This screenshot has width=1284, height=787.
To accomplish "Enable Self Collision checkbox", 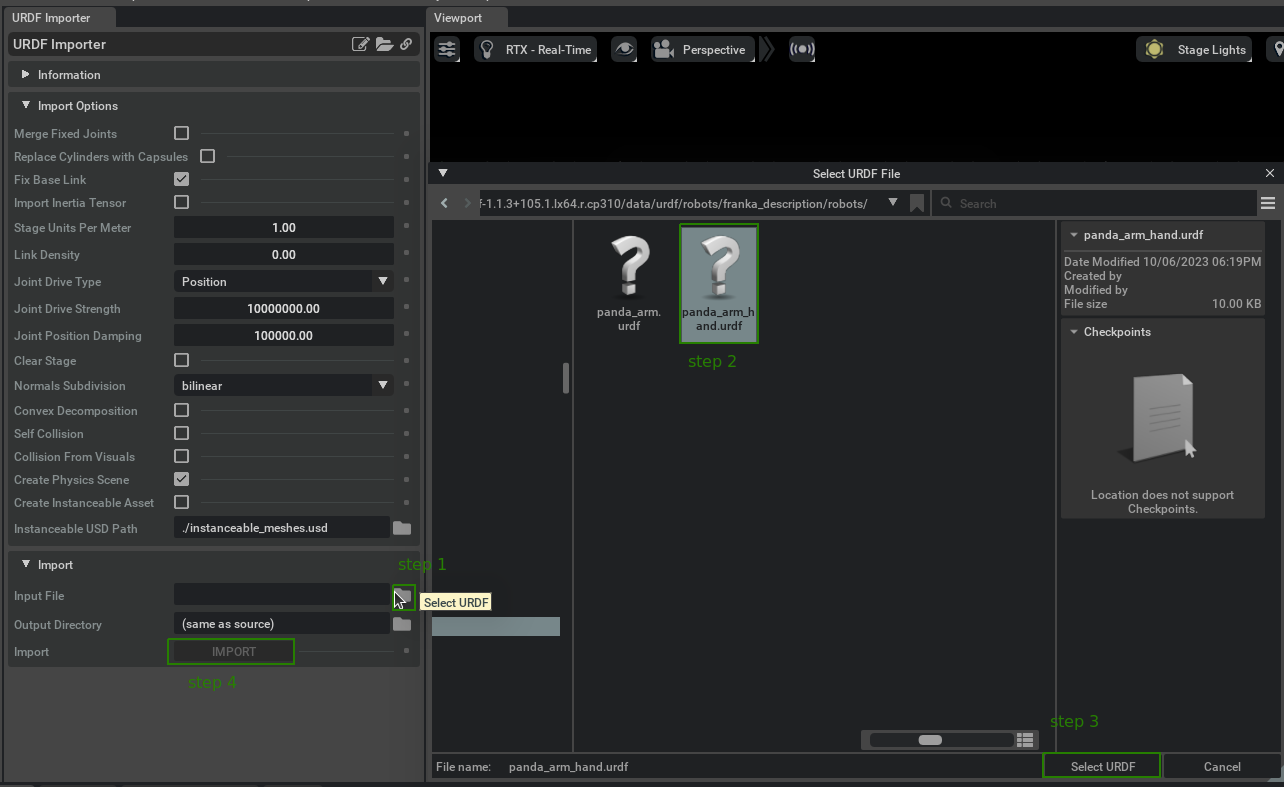I will (x=181, y=433).
